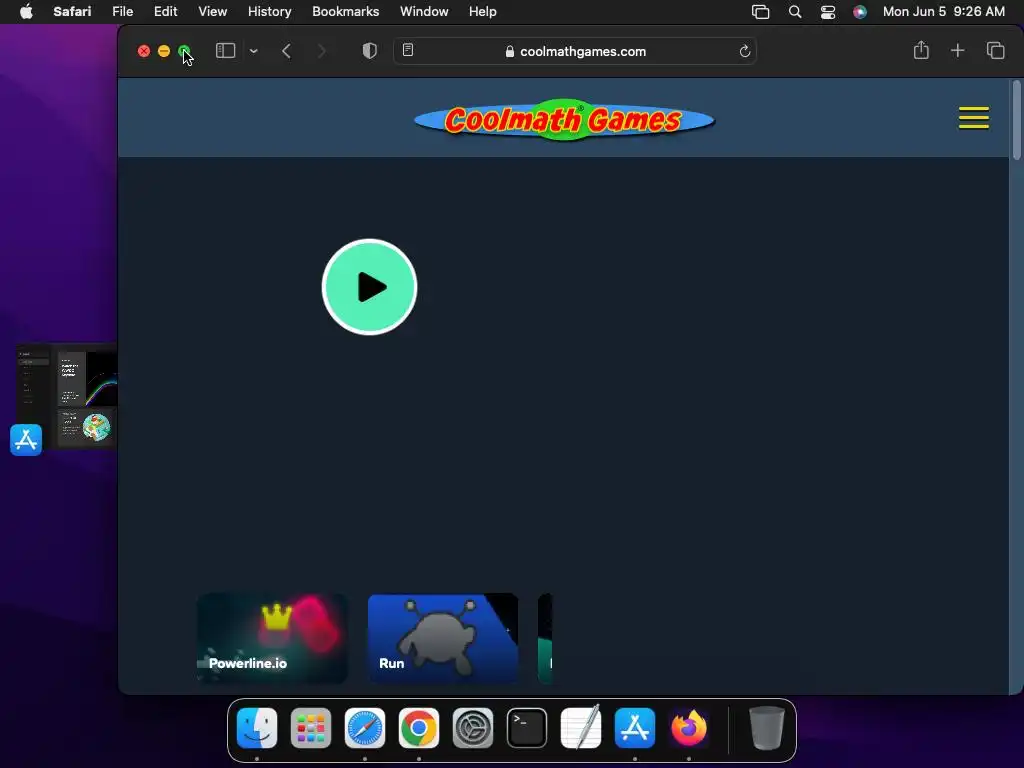Open the Trash in the Dock
The width and height of the screenshot is (1024, 768).
point(766,728)
